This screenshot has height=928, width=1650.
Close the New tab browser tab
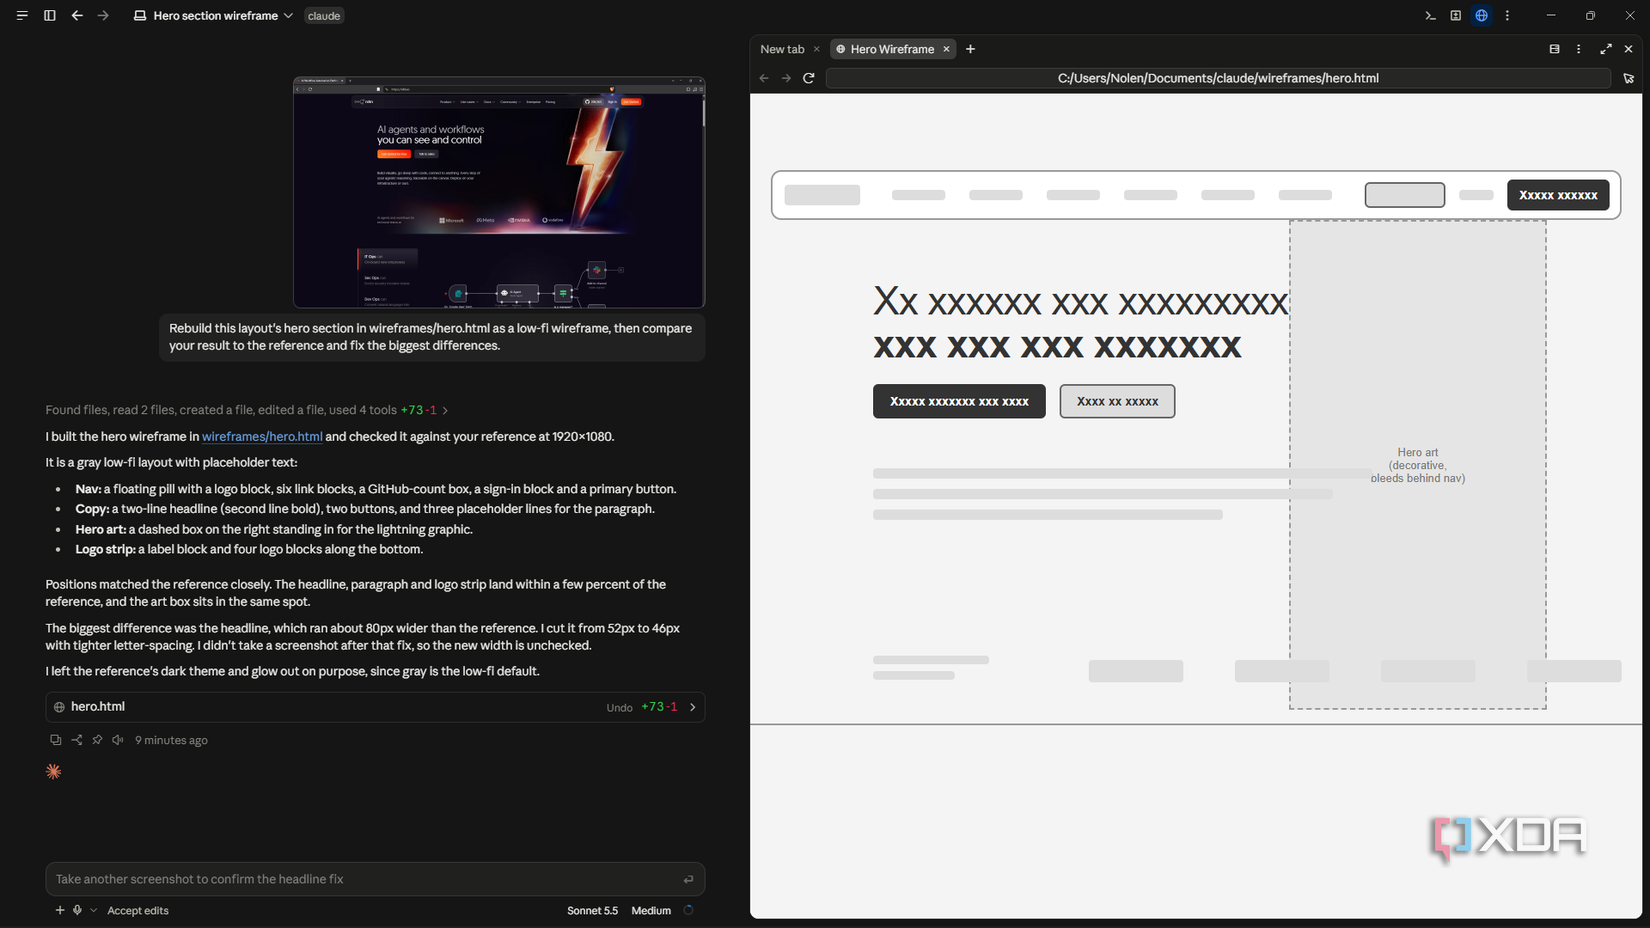[816, 49]
